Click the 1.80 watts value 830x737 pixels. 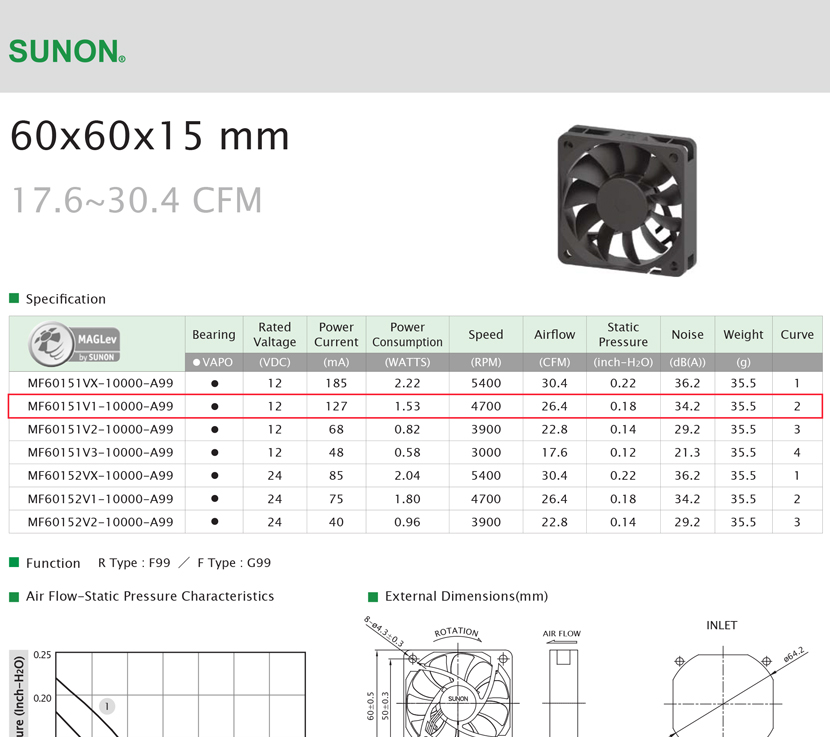point(408,499)
